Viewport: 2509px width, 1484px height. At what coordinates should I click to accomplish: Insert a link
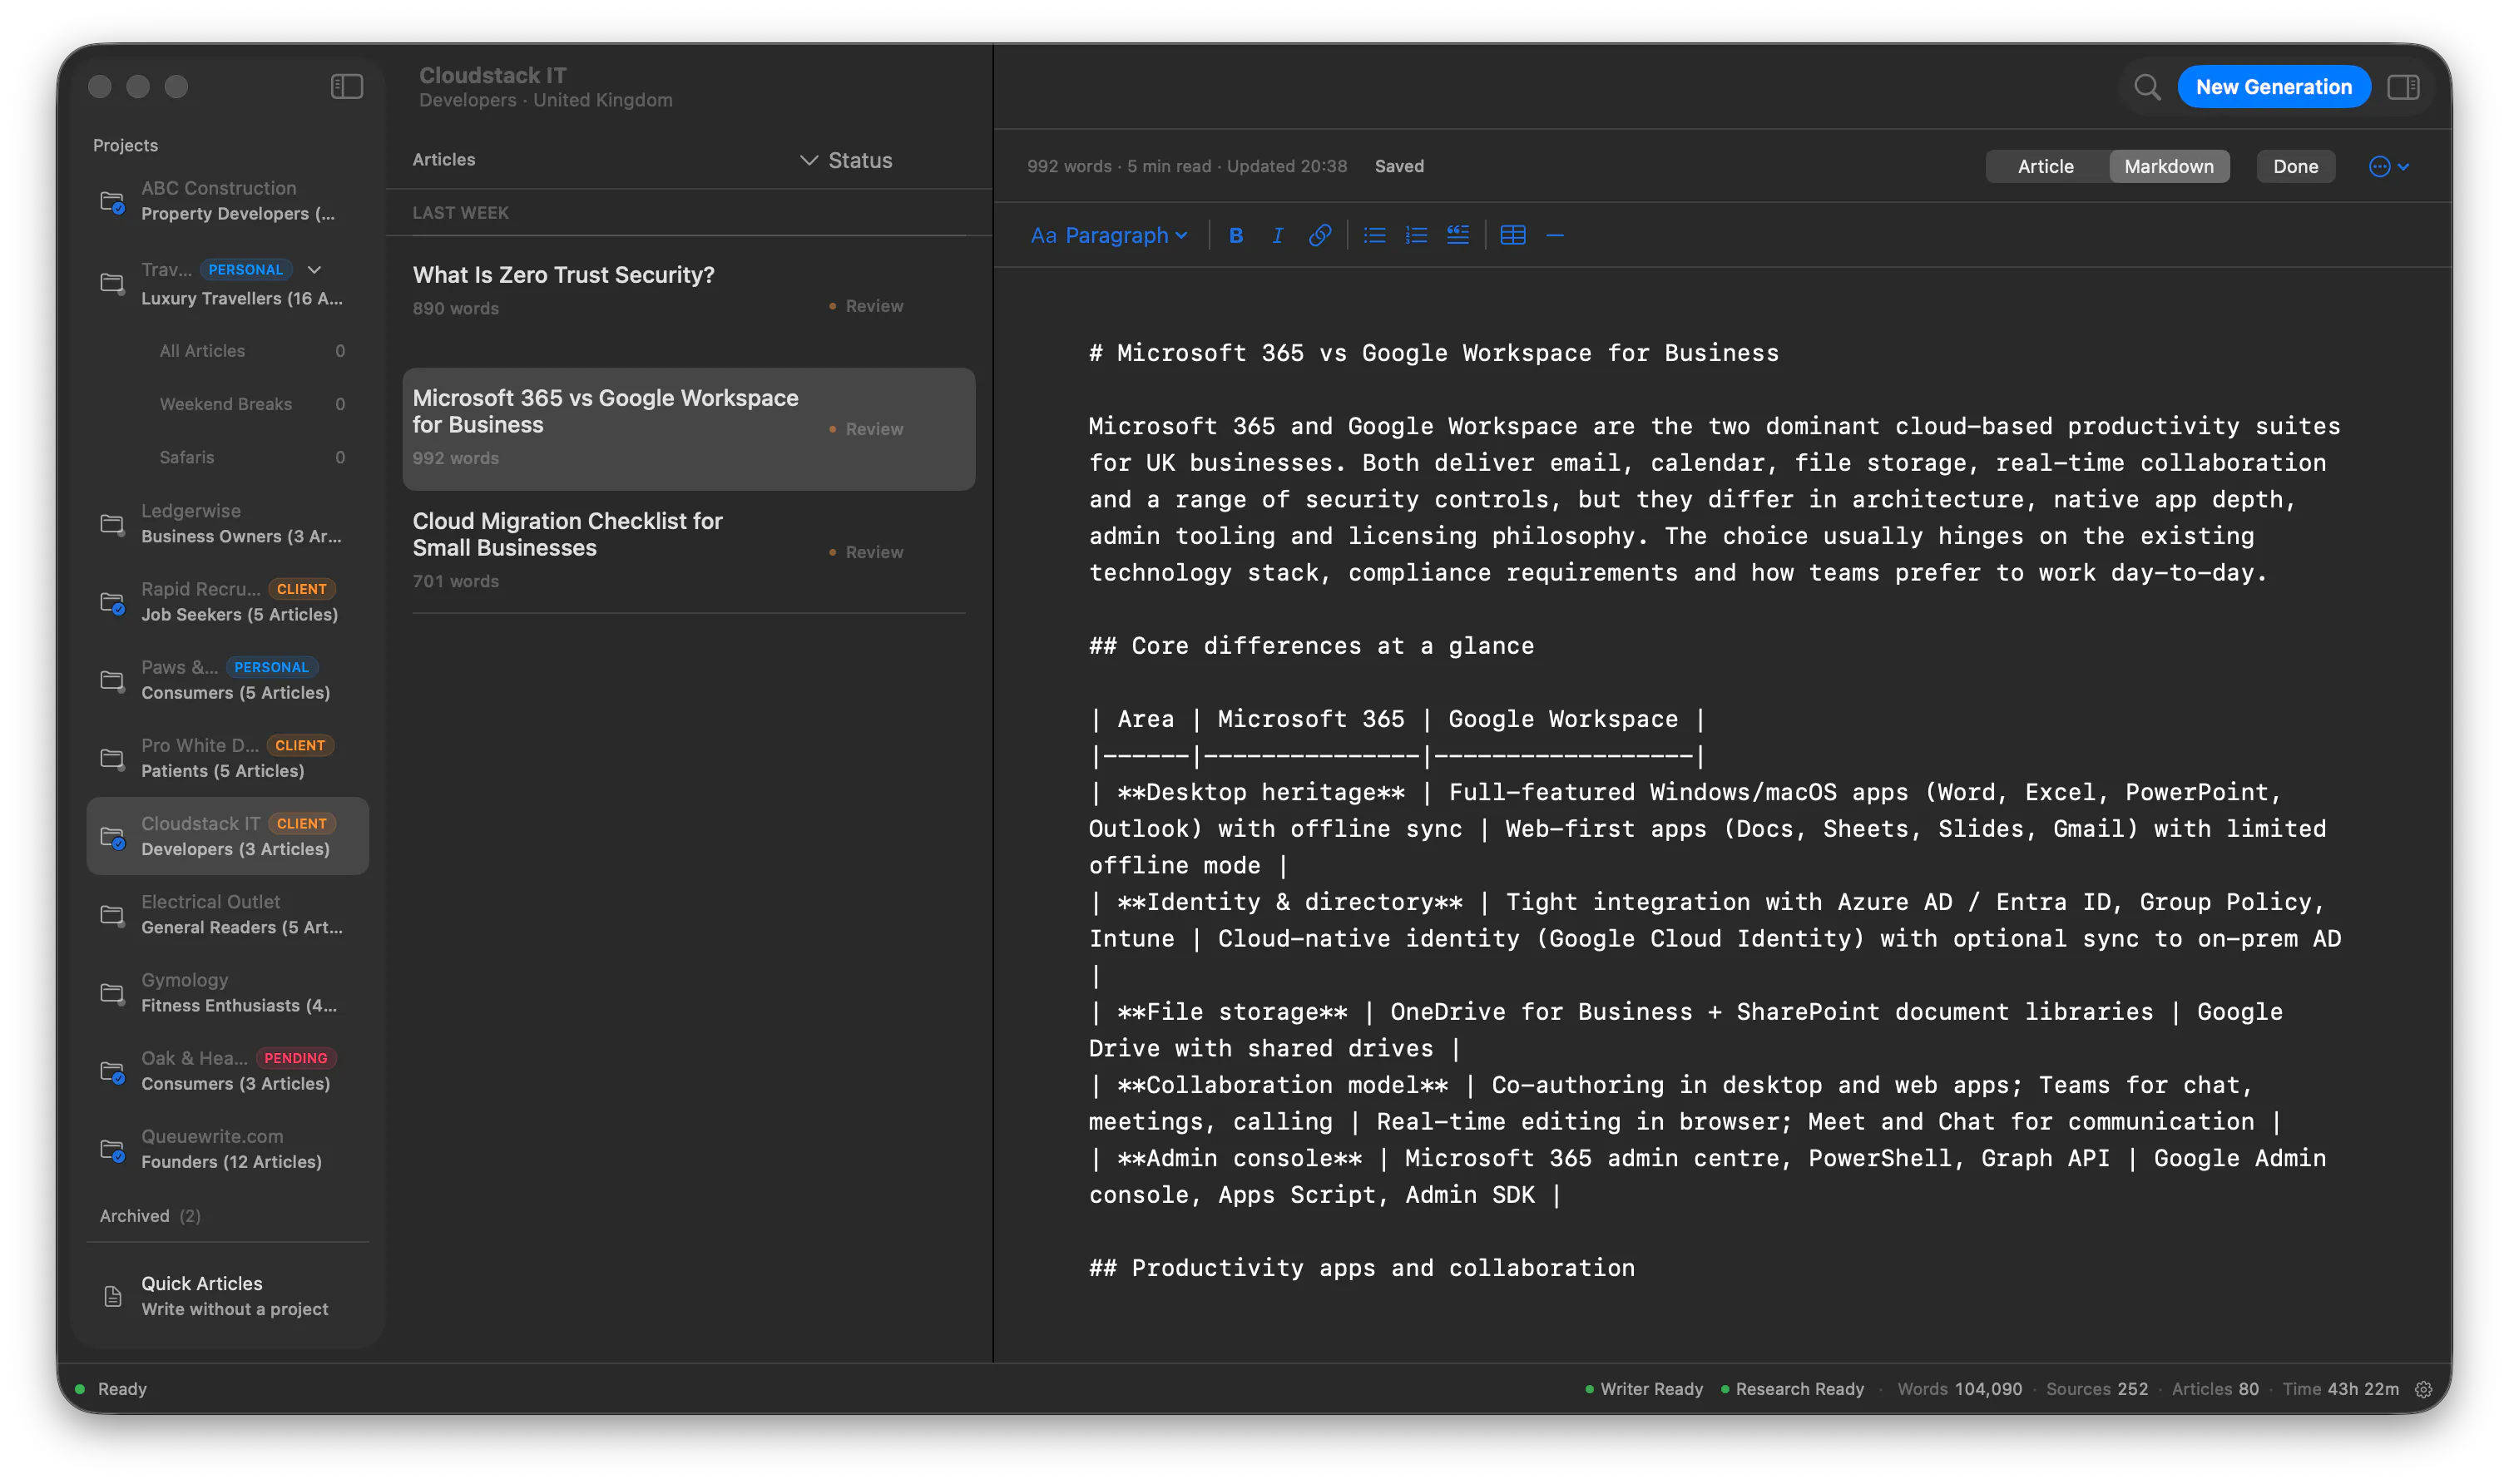click(x=1320, y=235)
